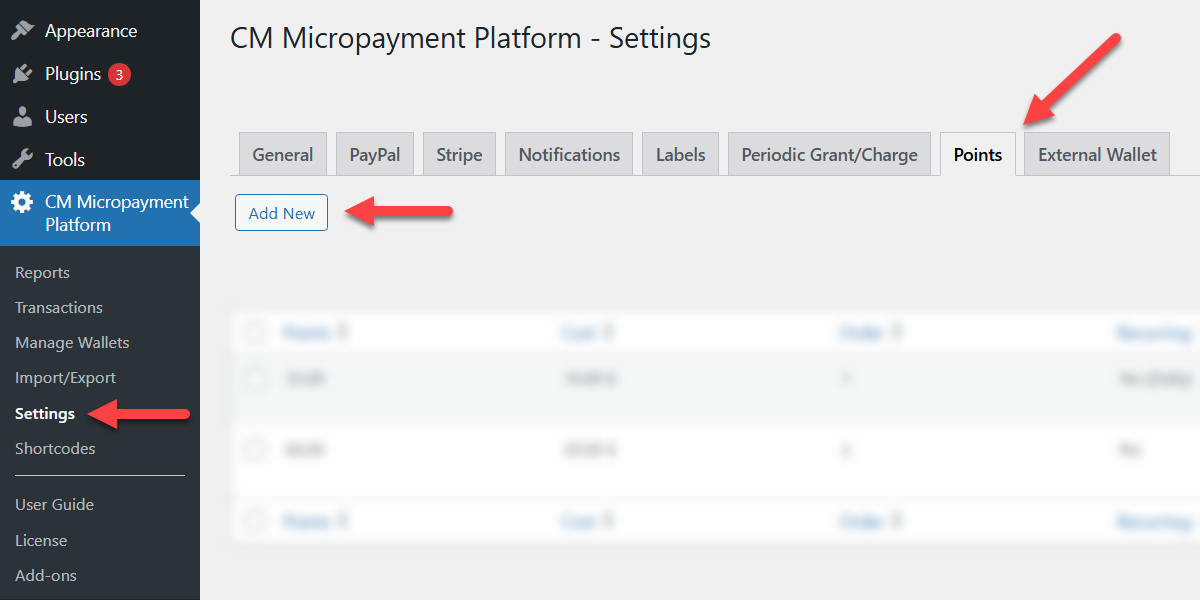The width and height of the screenshot is (1200, 600).
Task: Sort by the Points column in the table header
Action: coord(315,331)
